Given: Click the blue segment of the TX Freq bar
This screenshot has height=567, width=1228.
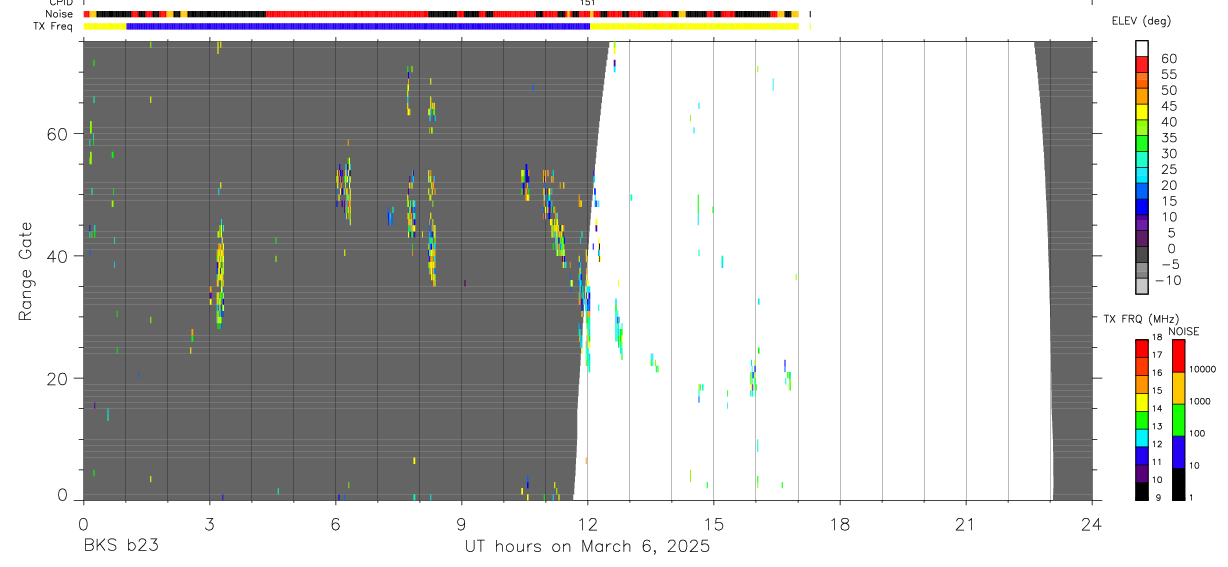Looking at the screenshot, I should (358, 26).
